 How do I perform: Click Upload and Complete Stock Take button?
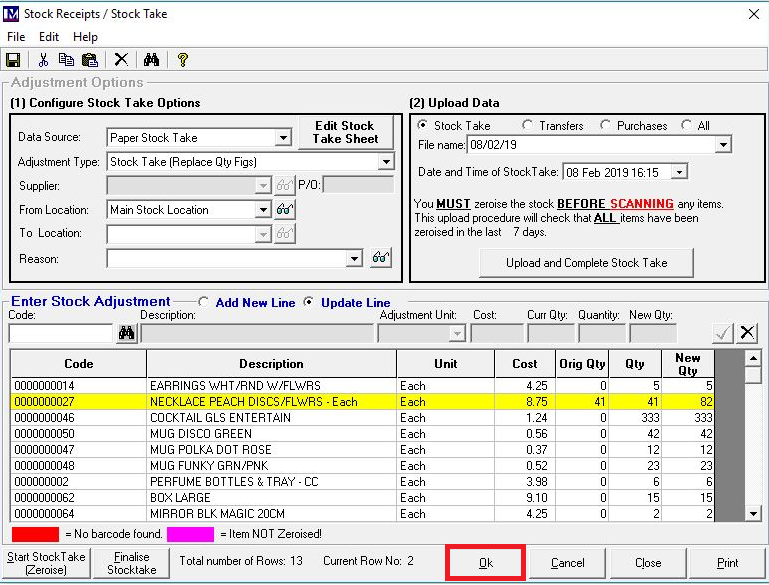point(586,263)
